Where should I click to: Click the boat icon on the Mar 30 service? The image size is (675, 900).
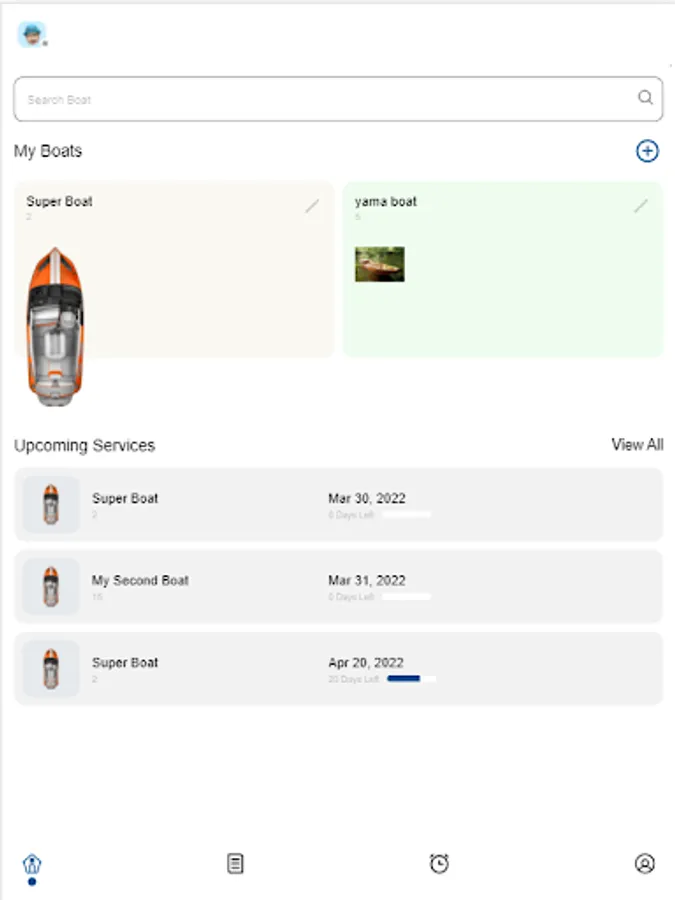click(50, 504)
